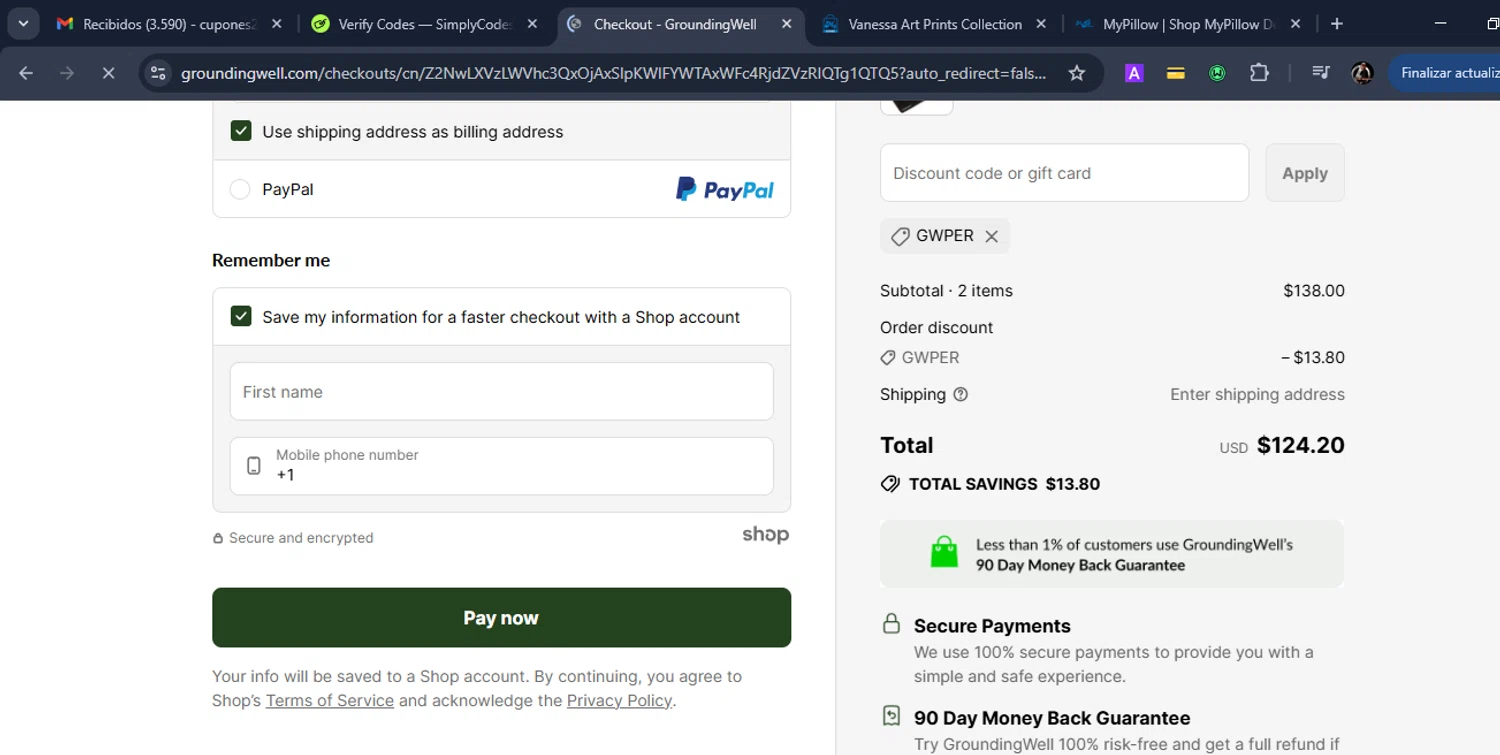Click the Remember me heading
This screenshot has height=755, width=1500.
coord(271,260)
